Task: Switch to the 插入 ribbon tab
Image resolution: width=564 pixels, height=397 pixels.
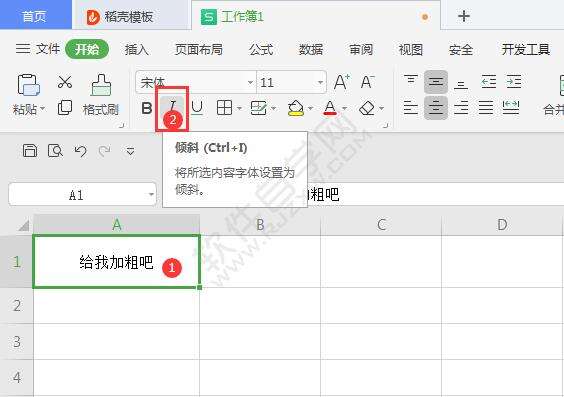Action: point(136,49)
